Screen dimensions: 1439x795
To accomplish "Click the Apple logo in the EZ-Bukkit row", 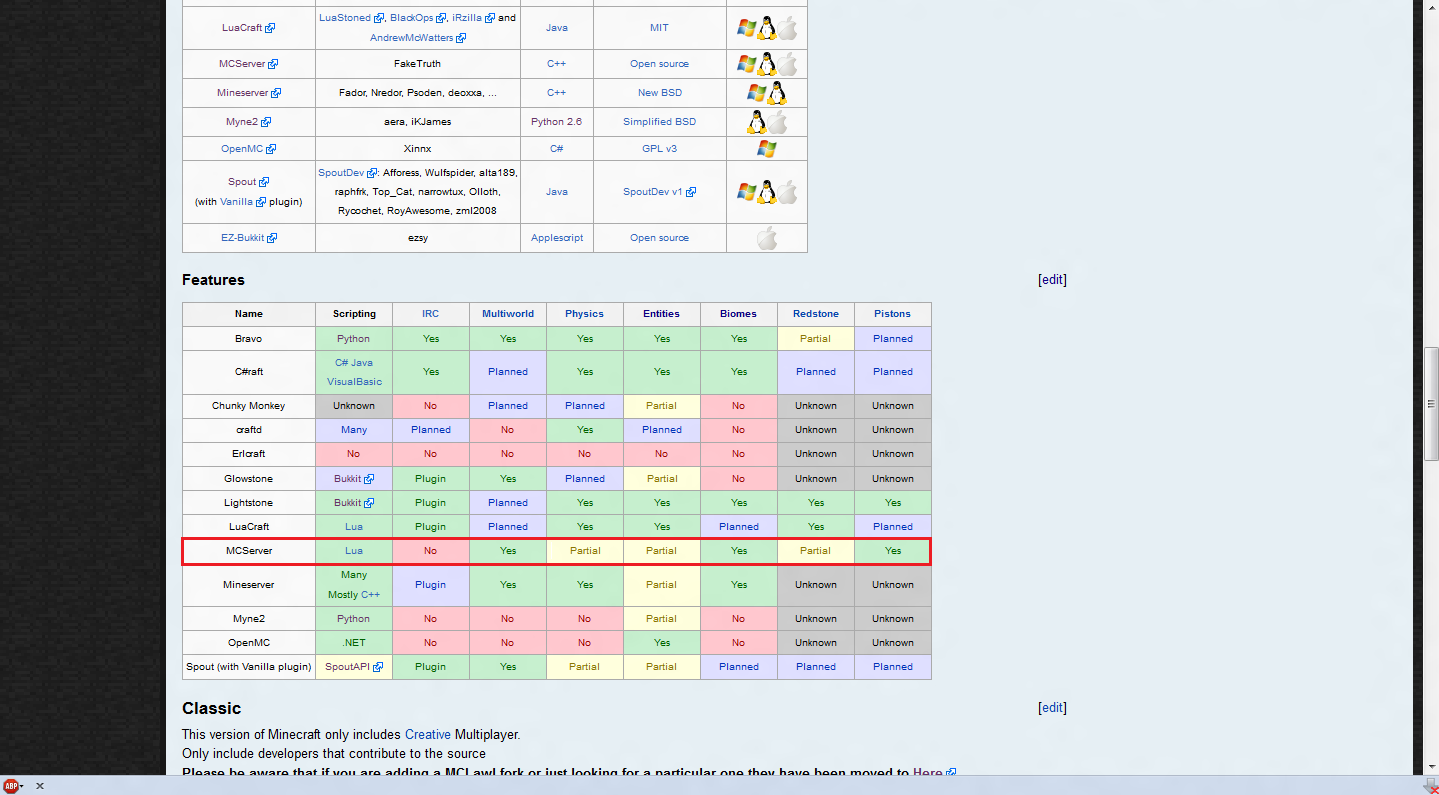I will 767,238.
